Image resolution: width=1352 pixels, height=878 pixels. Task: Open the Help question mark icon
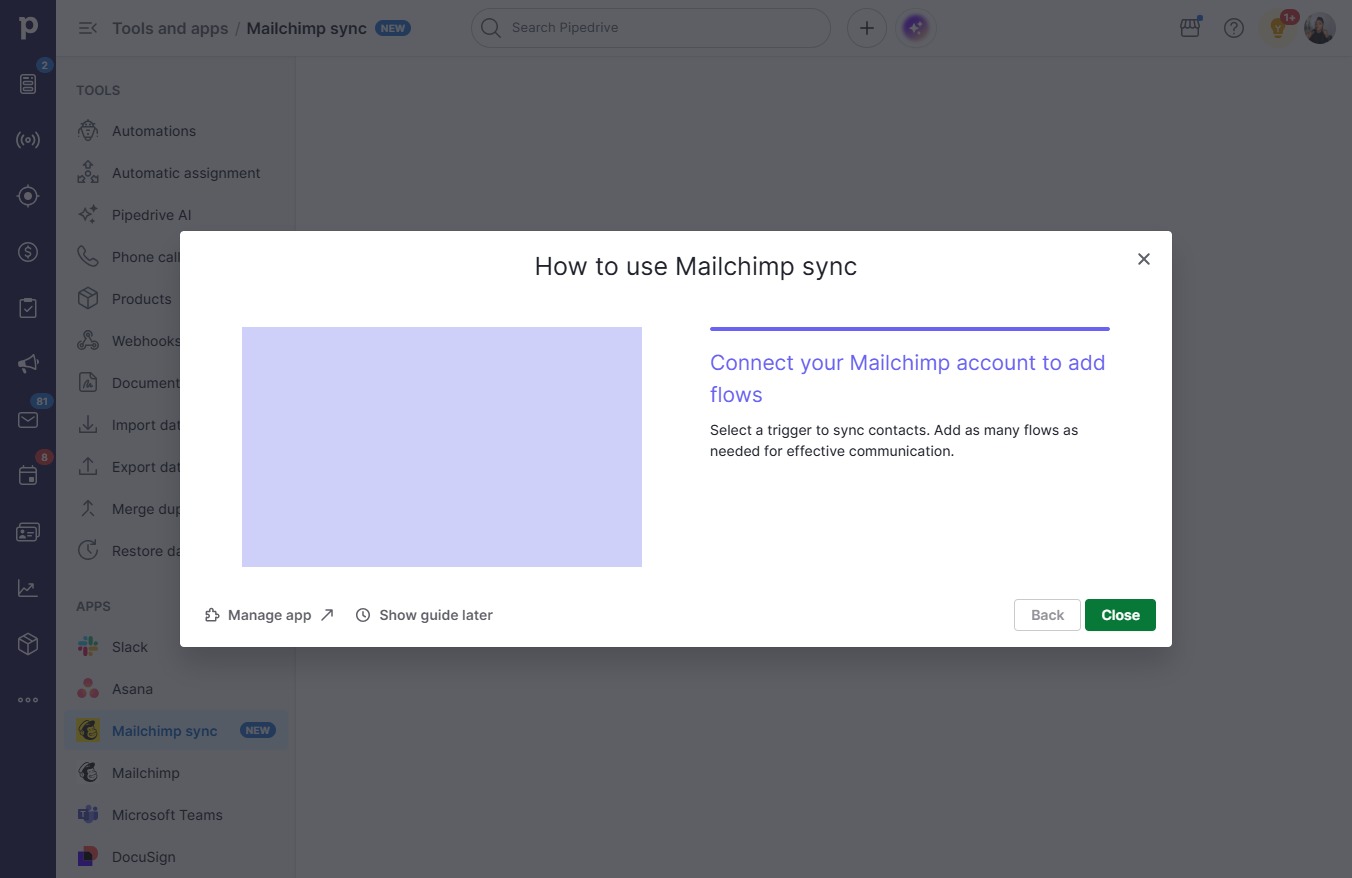click(1234, 28)
